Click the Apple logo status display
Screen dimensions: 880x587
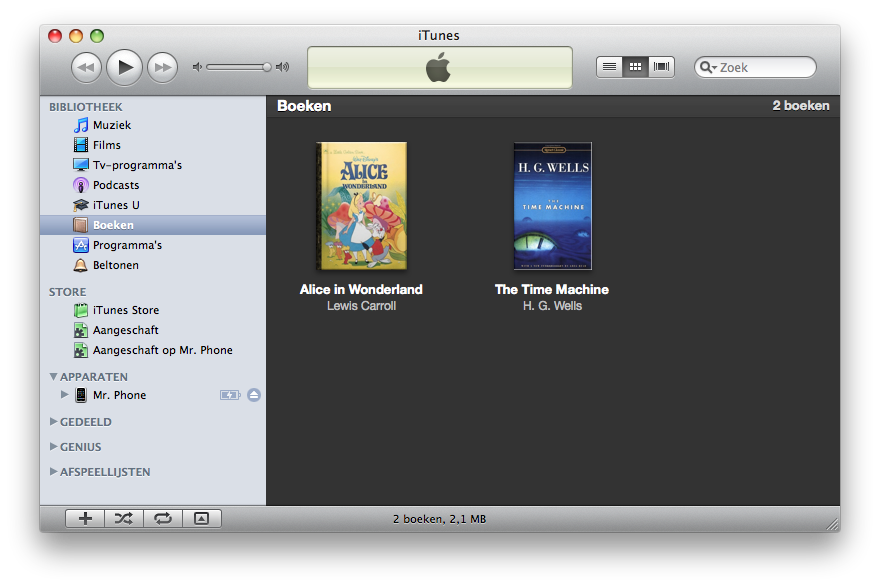click(440, 68)
